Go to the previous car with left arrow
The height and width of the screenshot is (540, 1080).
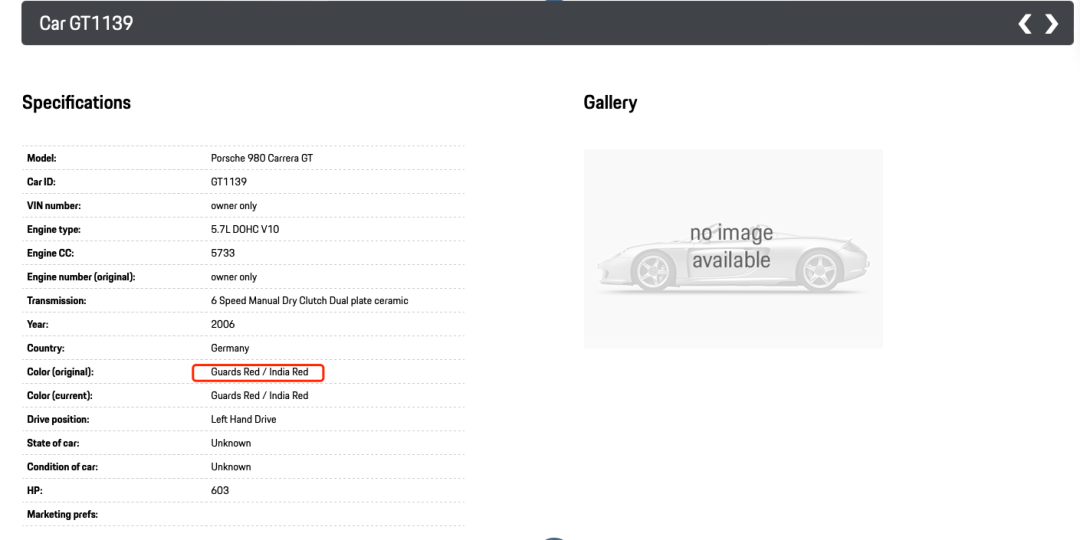1025,24
